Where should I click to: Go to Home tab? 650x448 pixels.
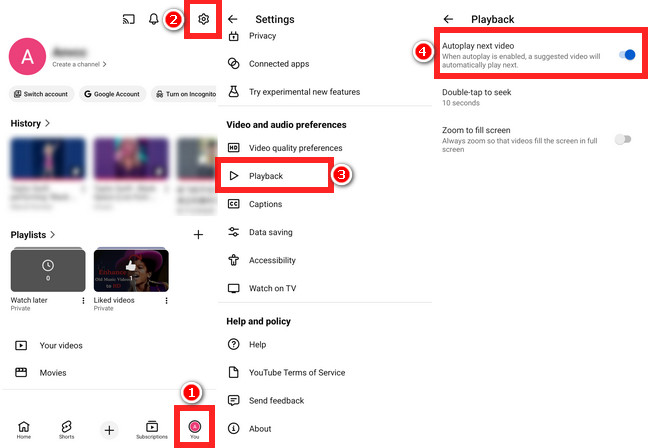tap(24, 430)
